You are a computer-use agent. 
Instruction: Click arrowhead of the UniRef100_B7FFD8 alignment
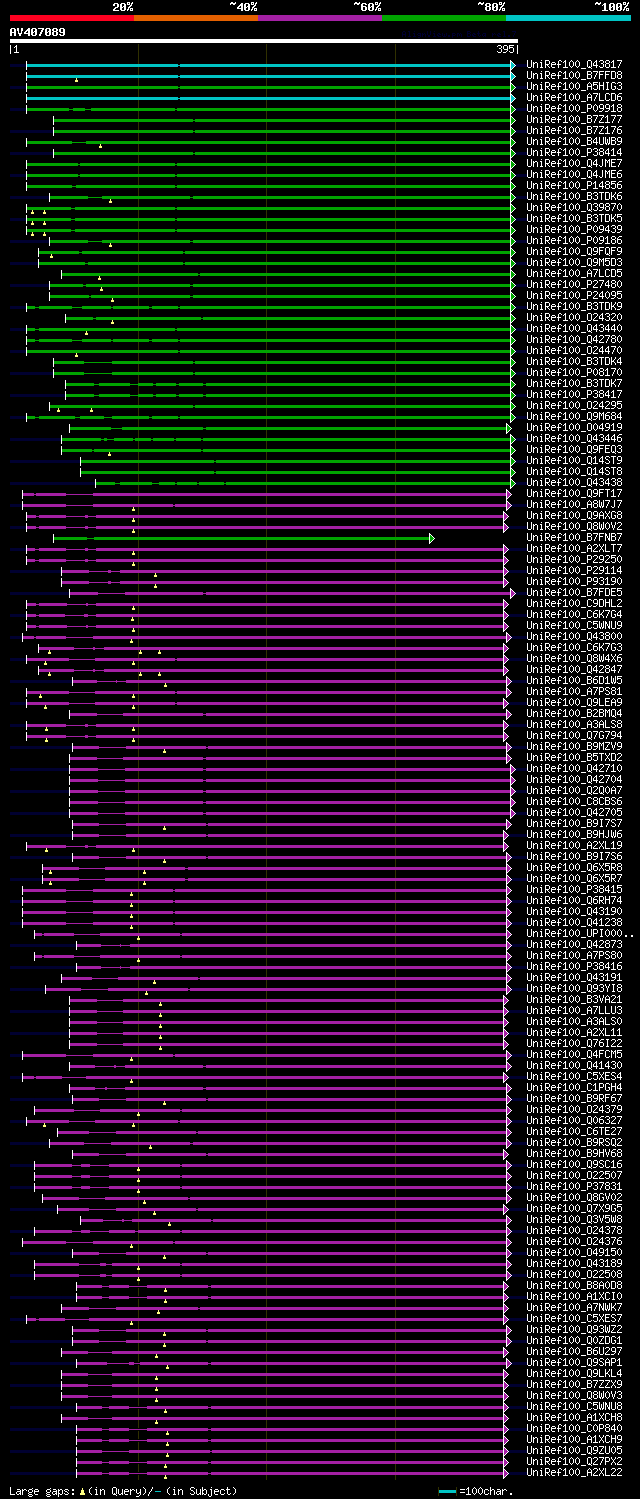[513, 76]
